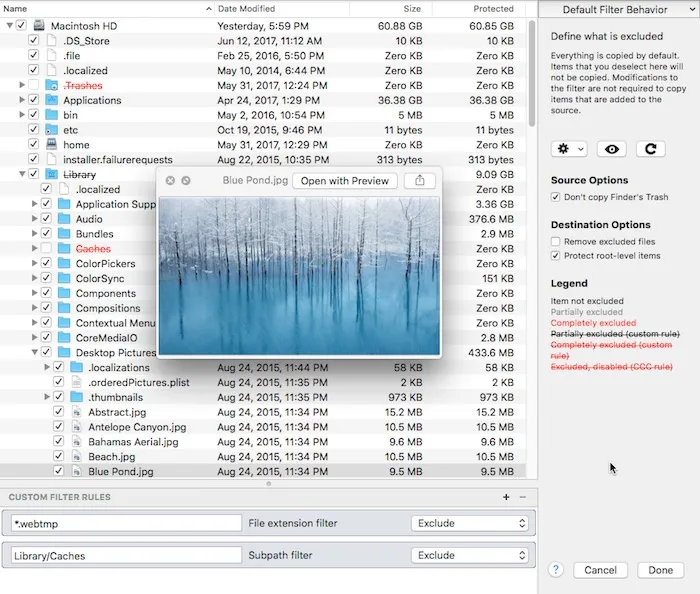700x594 pixels.
Task: Open Exclude dropdown for Library/Caches rule
Action: tap(470, 555)
